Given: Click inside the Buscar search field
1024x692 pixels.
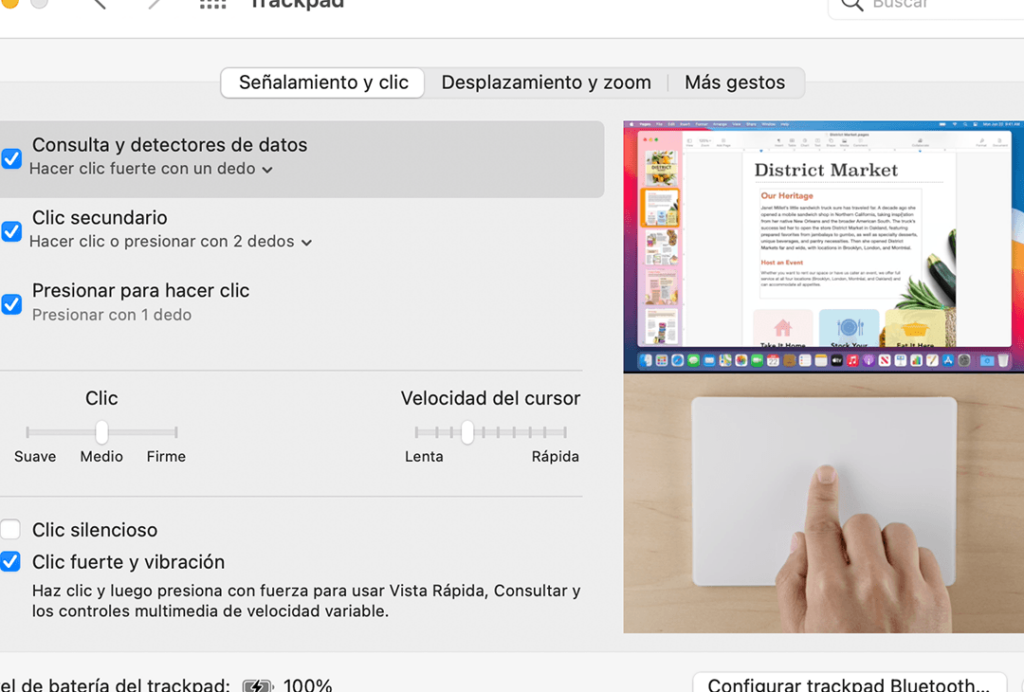Looking at the screenshot, I should 940,4.
